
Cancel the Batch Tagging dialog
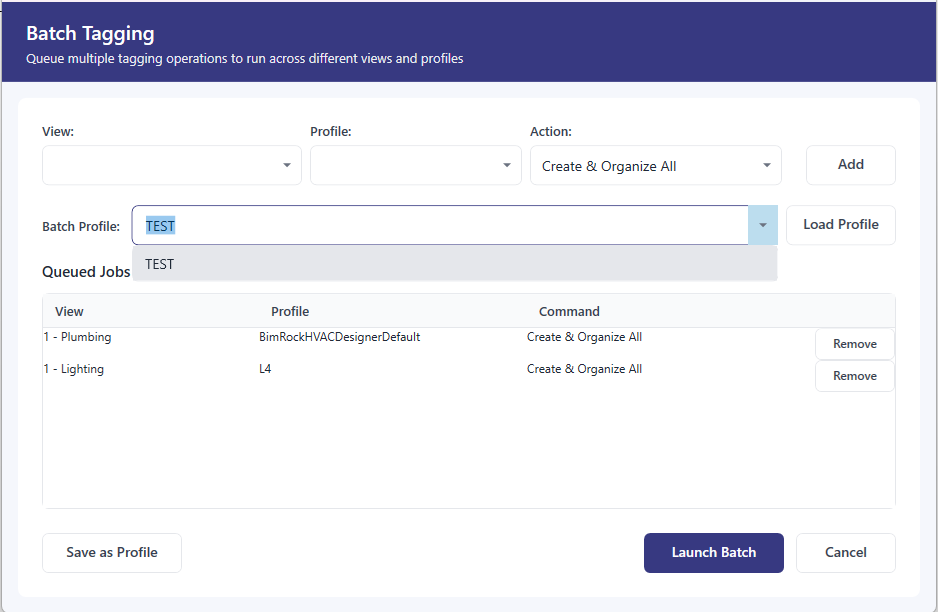(x=845, y=552)
